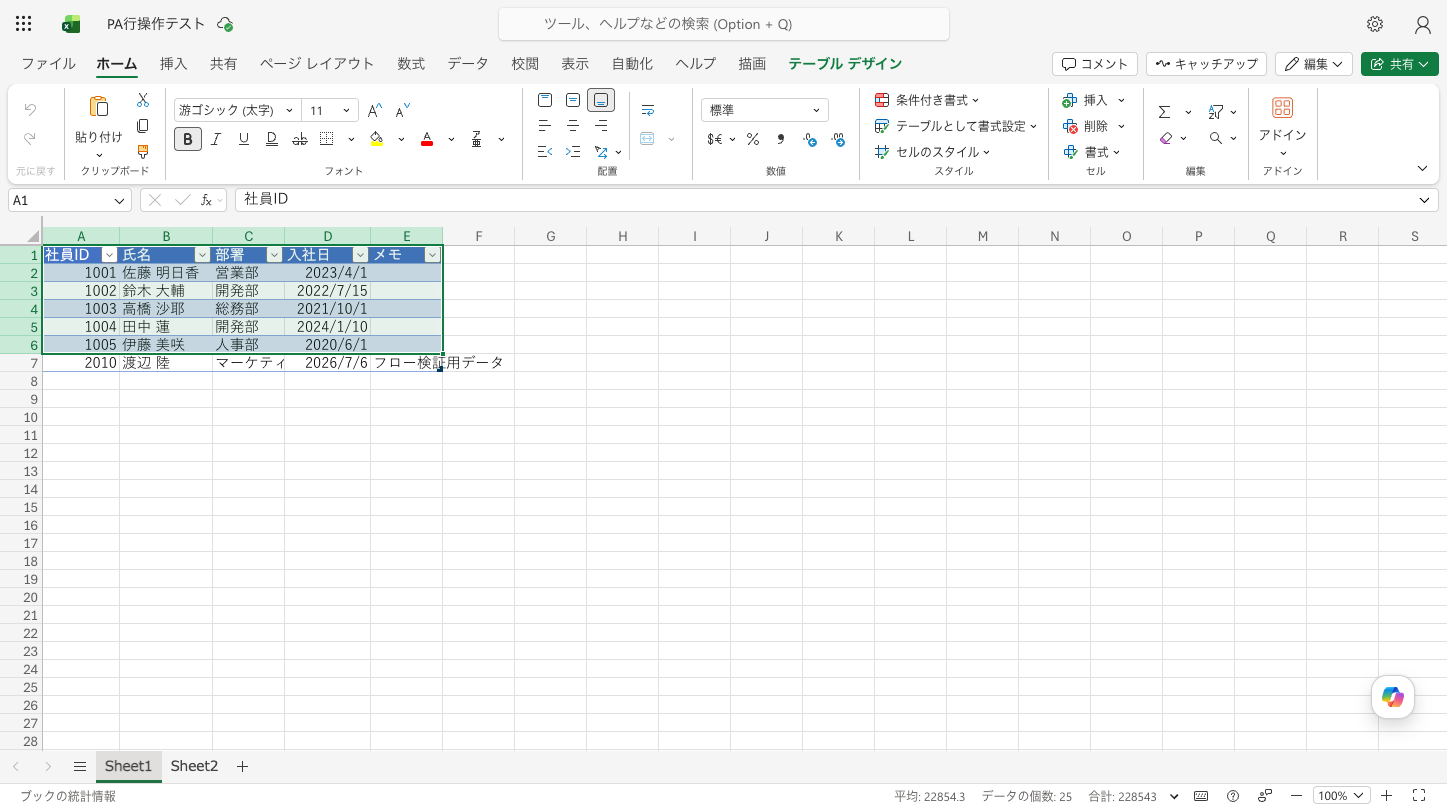Toggle bottom alignment button
The height and width of the screenshot is (806, 1447).
(x=601, y=100)
